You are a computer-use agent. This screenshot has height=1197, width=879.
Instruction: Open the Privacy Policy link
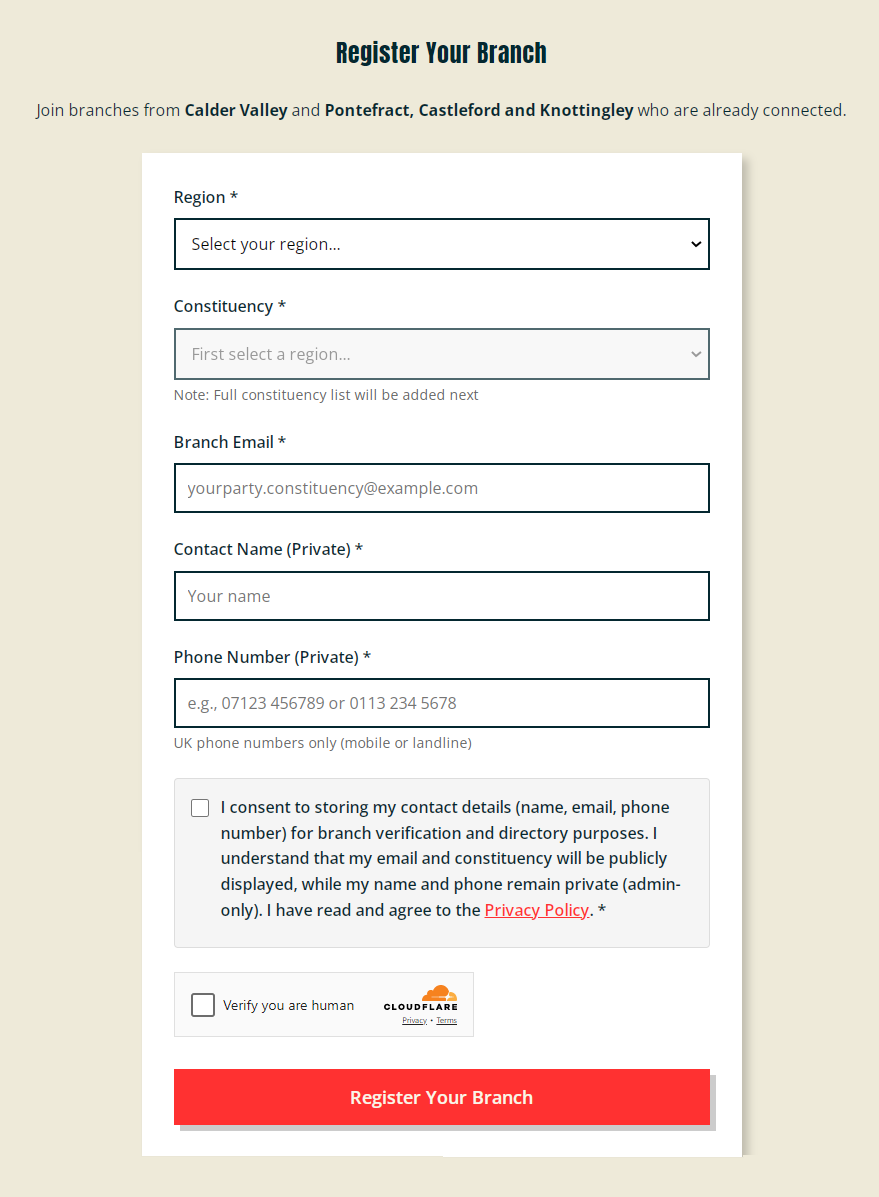tap(536, 910)
